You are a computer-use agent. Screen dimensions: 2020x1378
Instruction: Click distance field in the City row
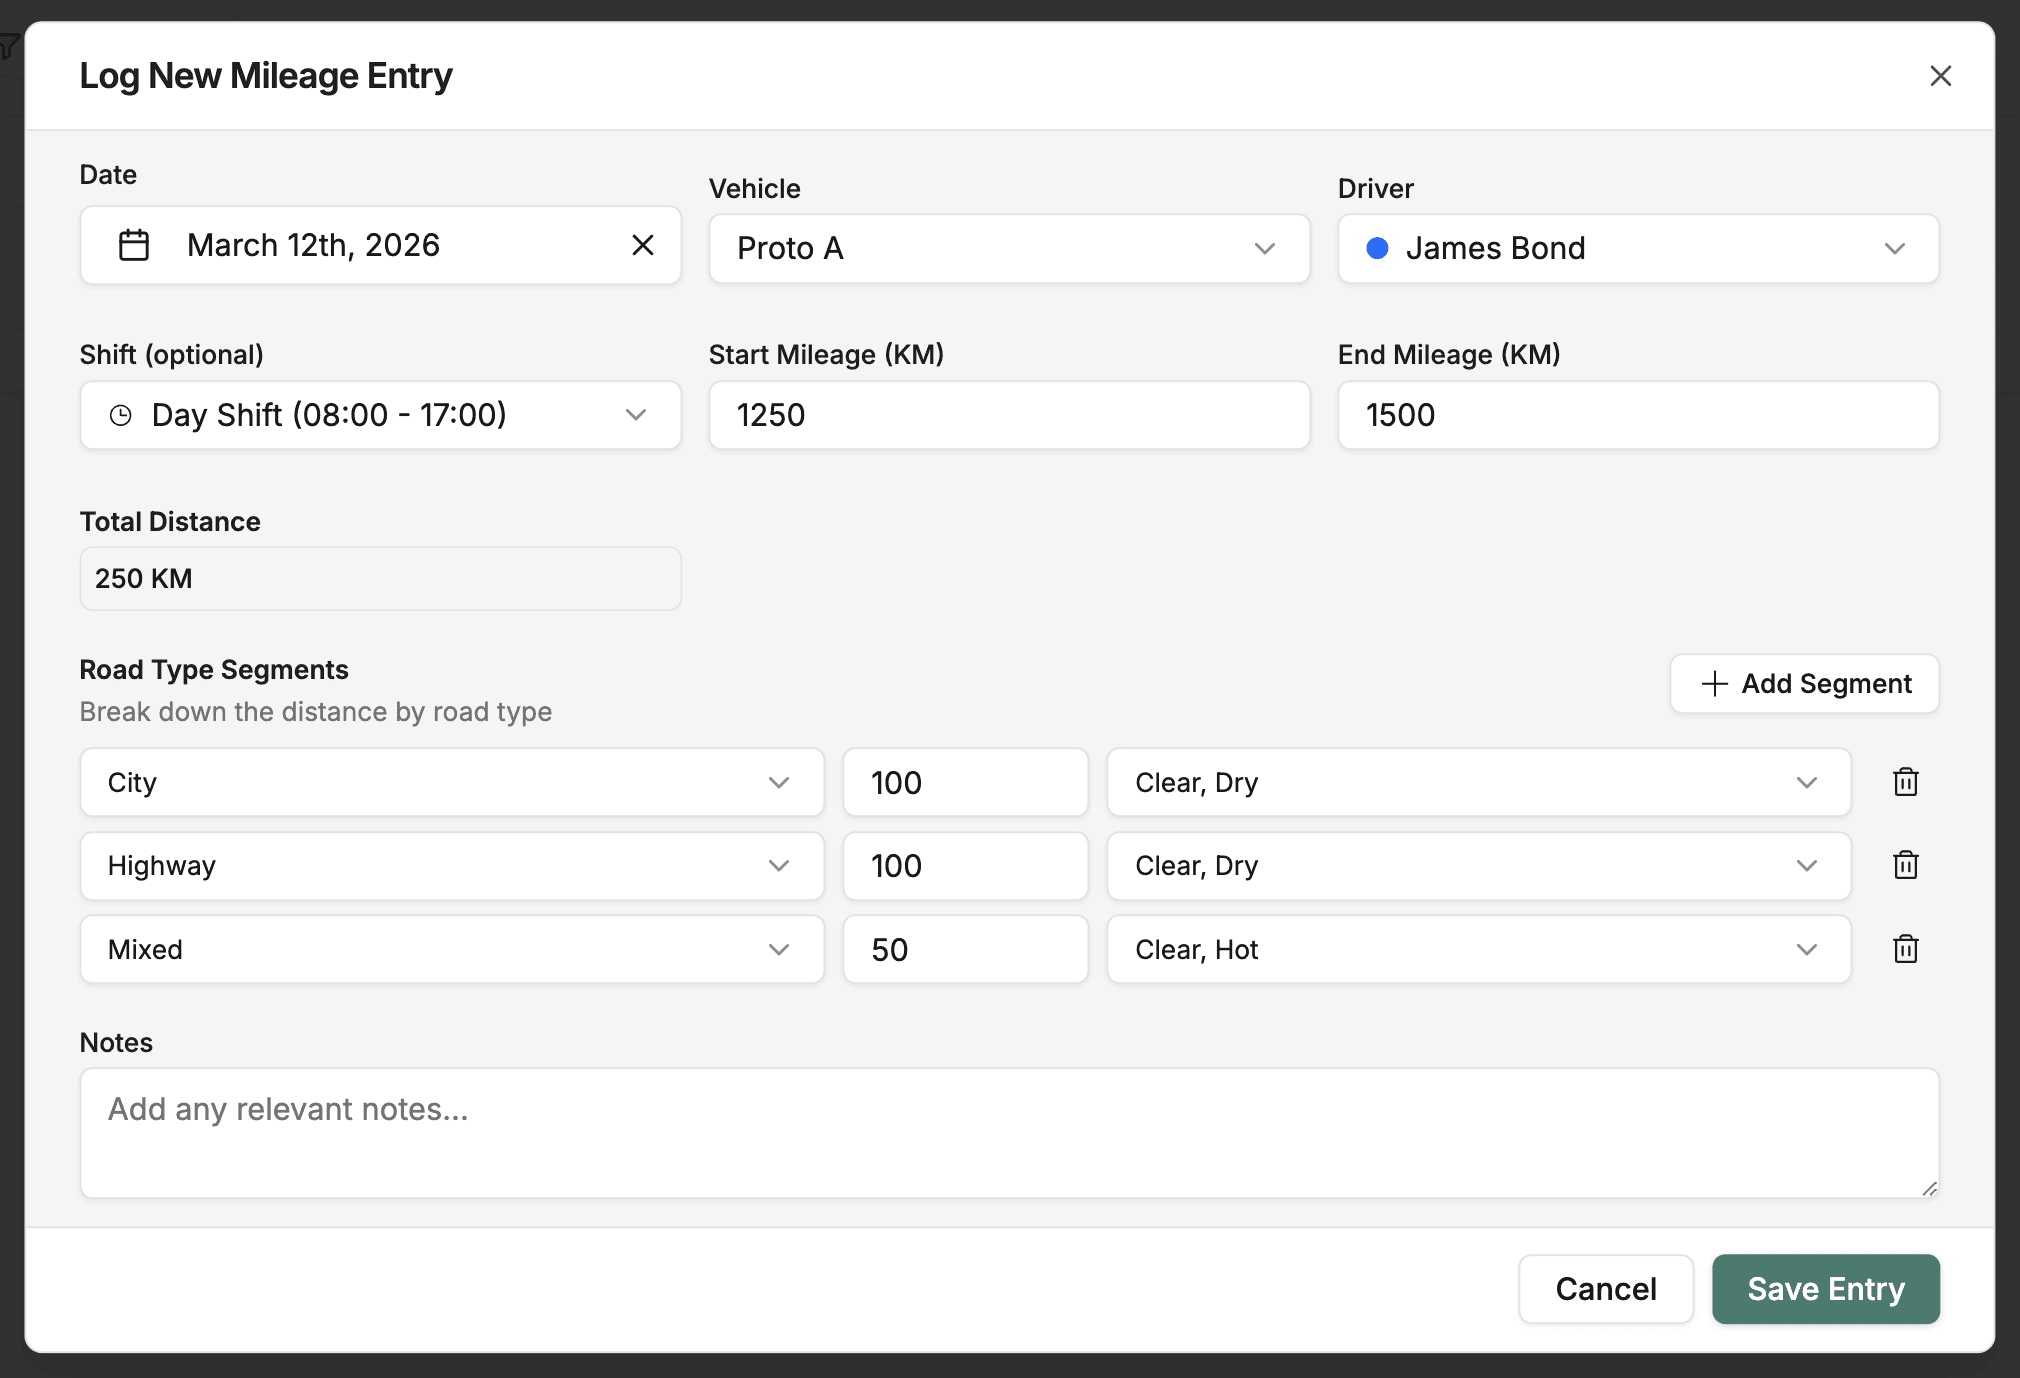point(965,782)
